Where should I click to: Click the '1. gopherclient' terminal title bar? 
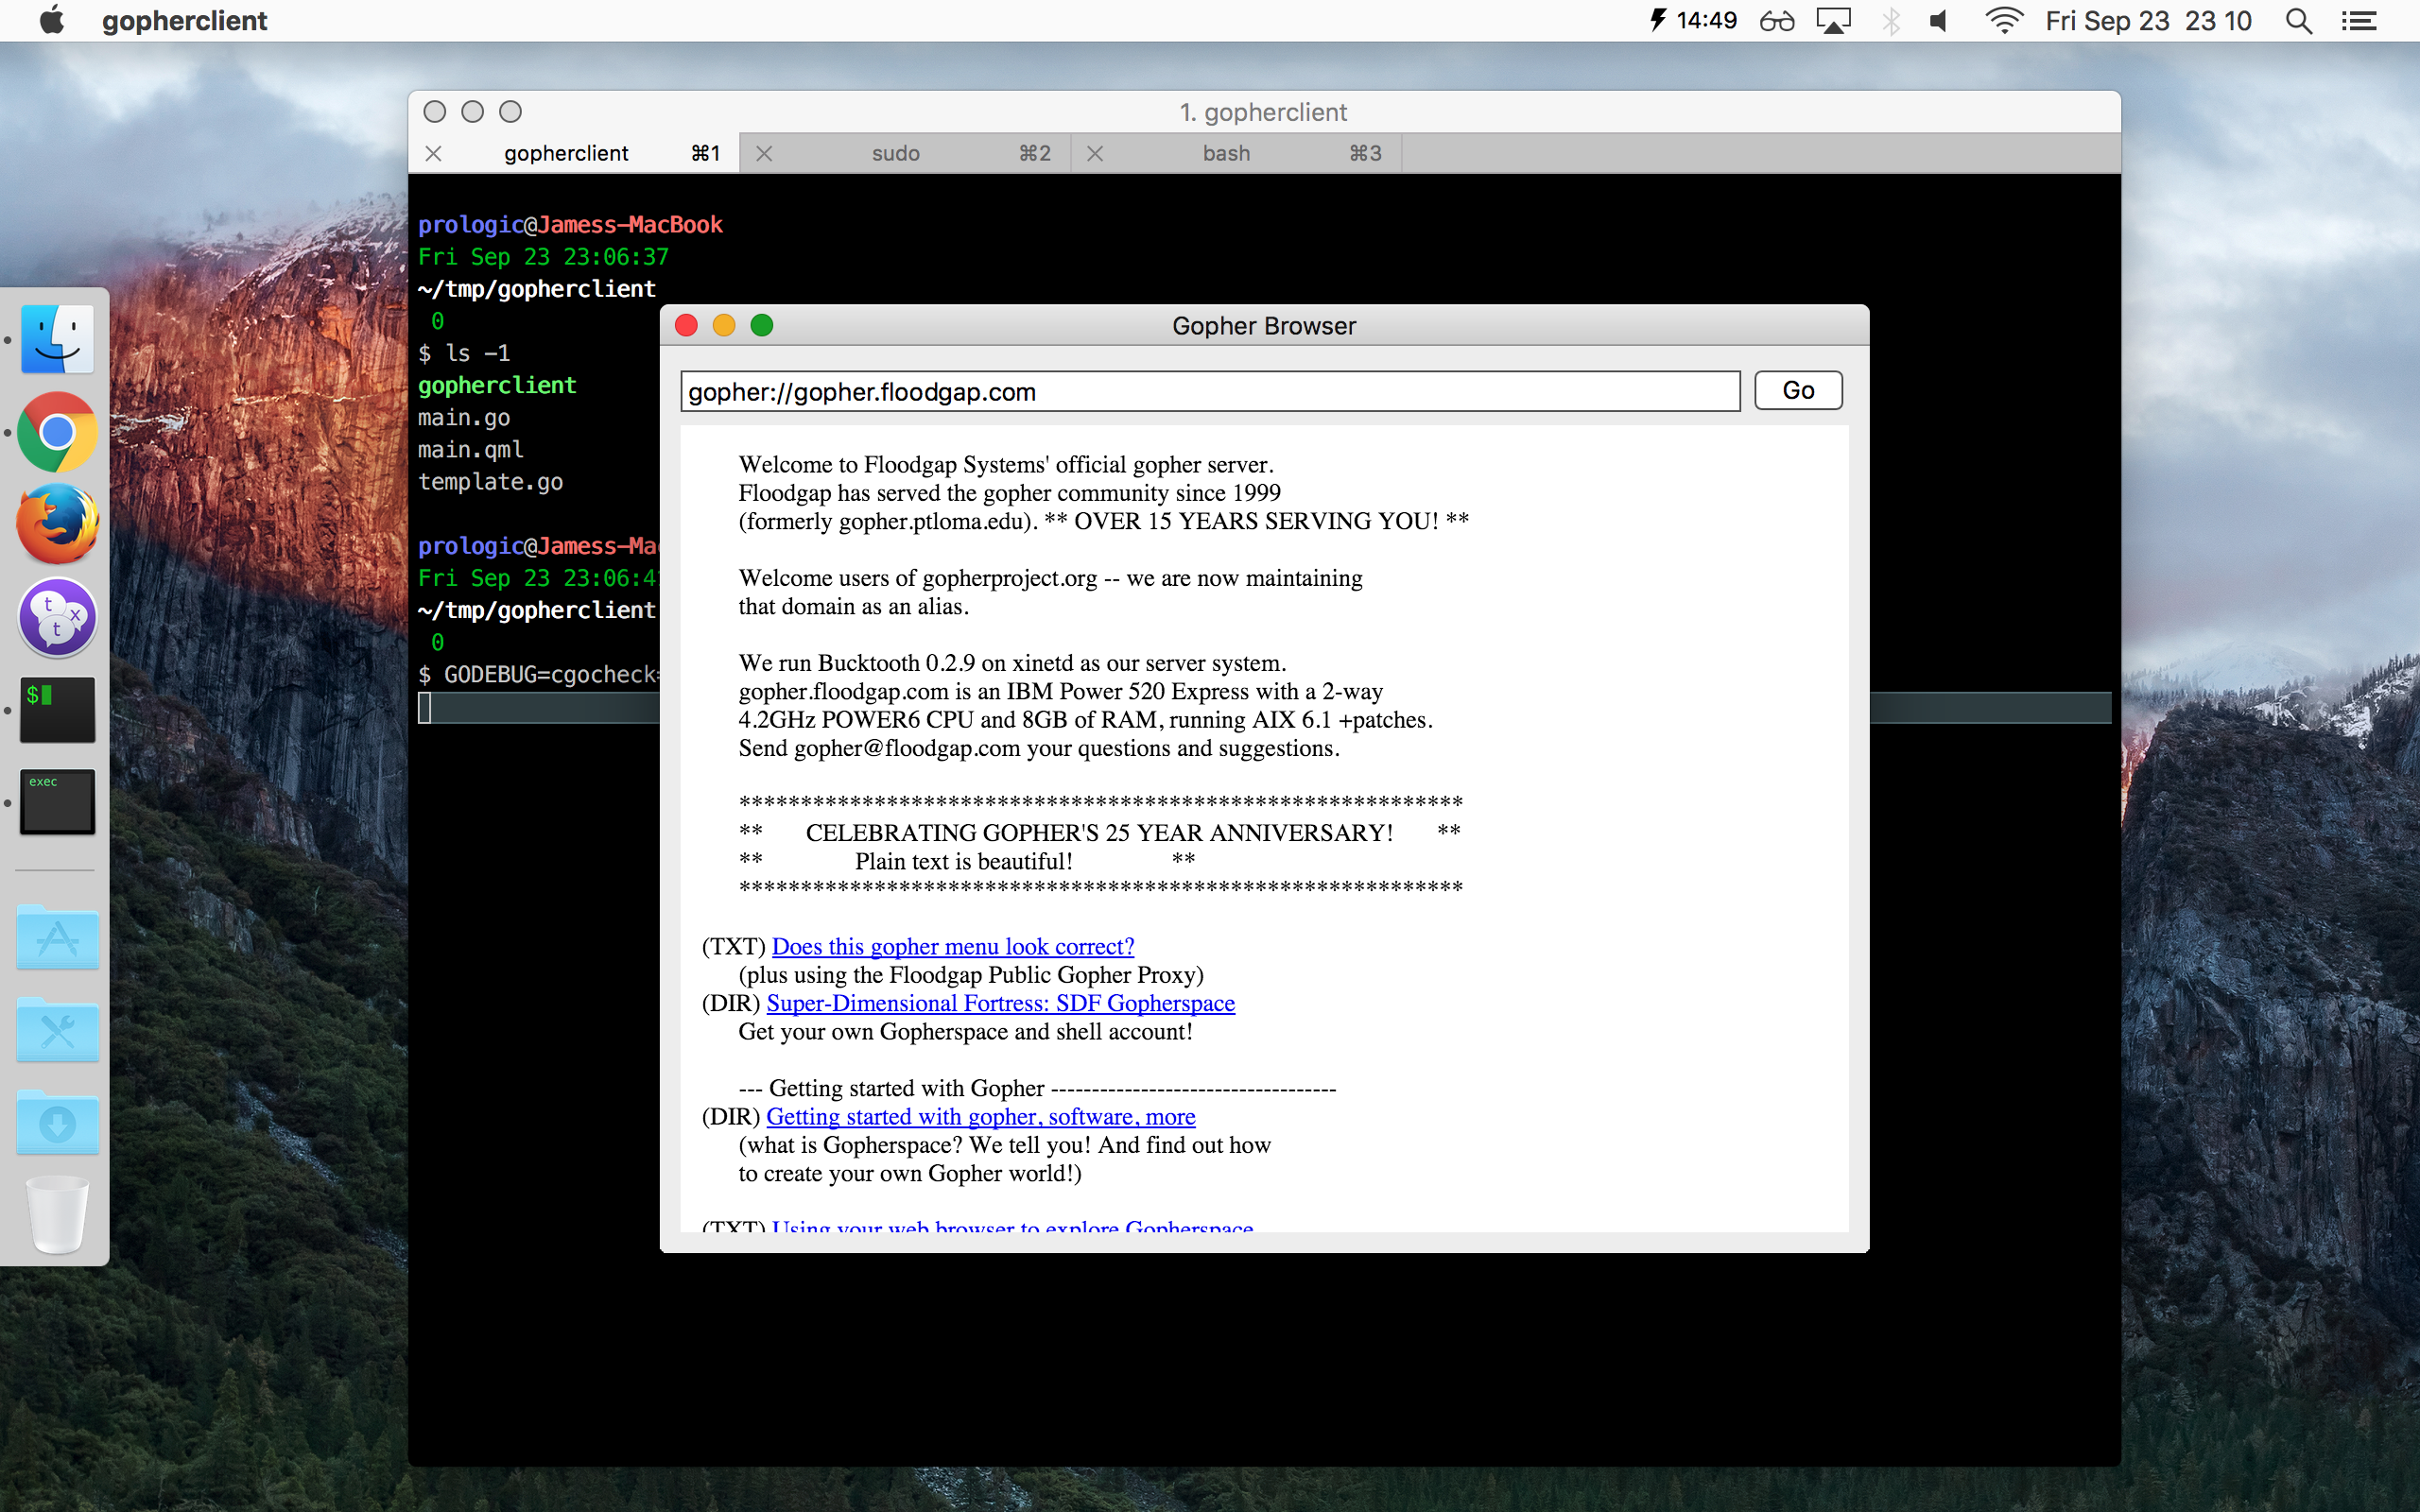[x=1264, y=112]
